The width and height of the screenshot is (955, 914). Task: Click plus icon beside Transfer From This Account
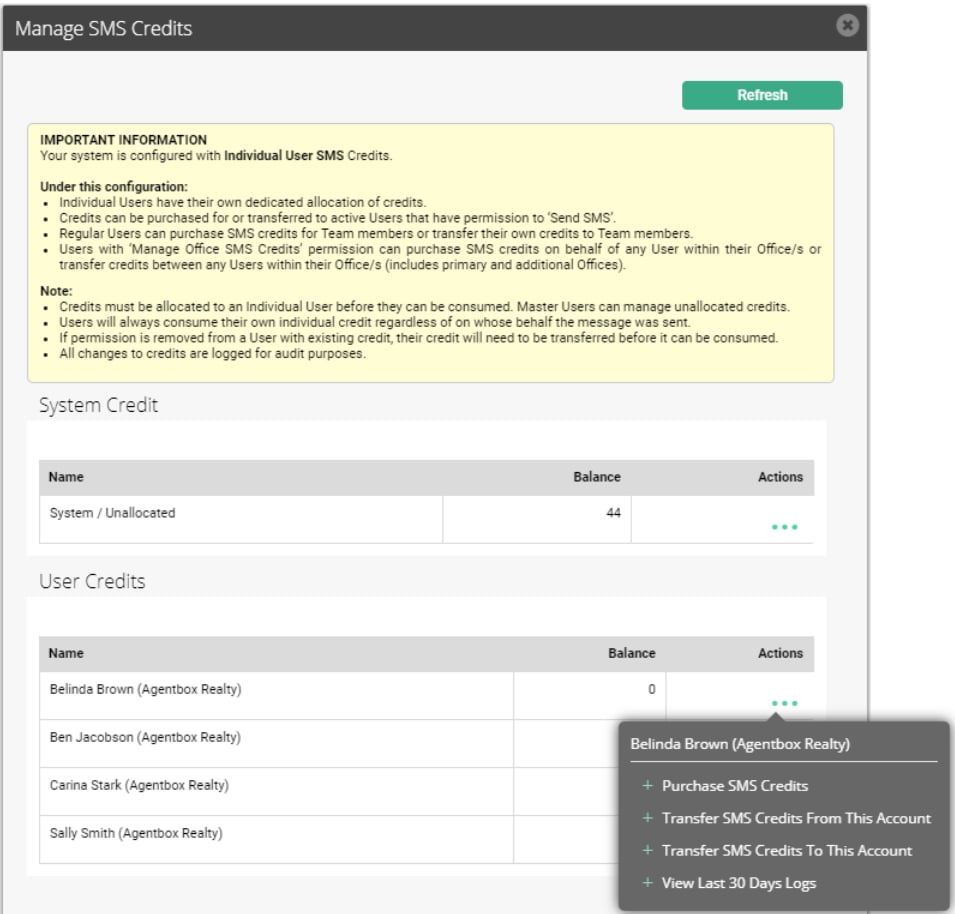pyautogui.click(x=647, y=818)
